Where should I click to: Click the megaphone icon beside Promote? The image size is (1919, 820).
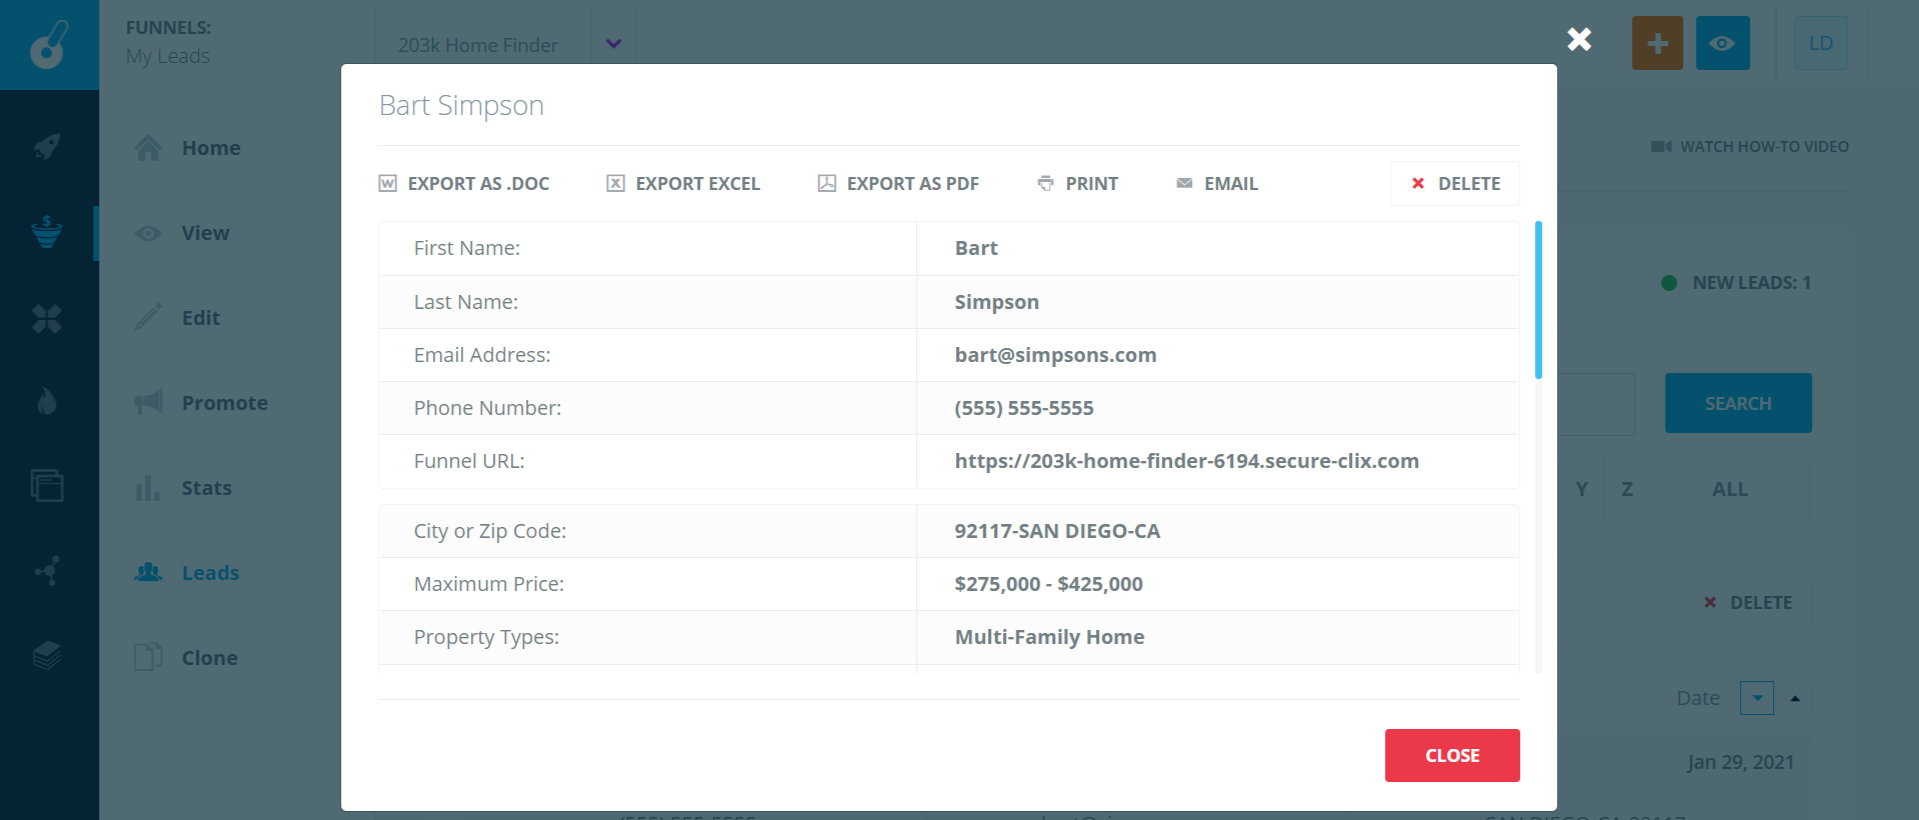(148, 402)
